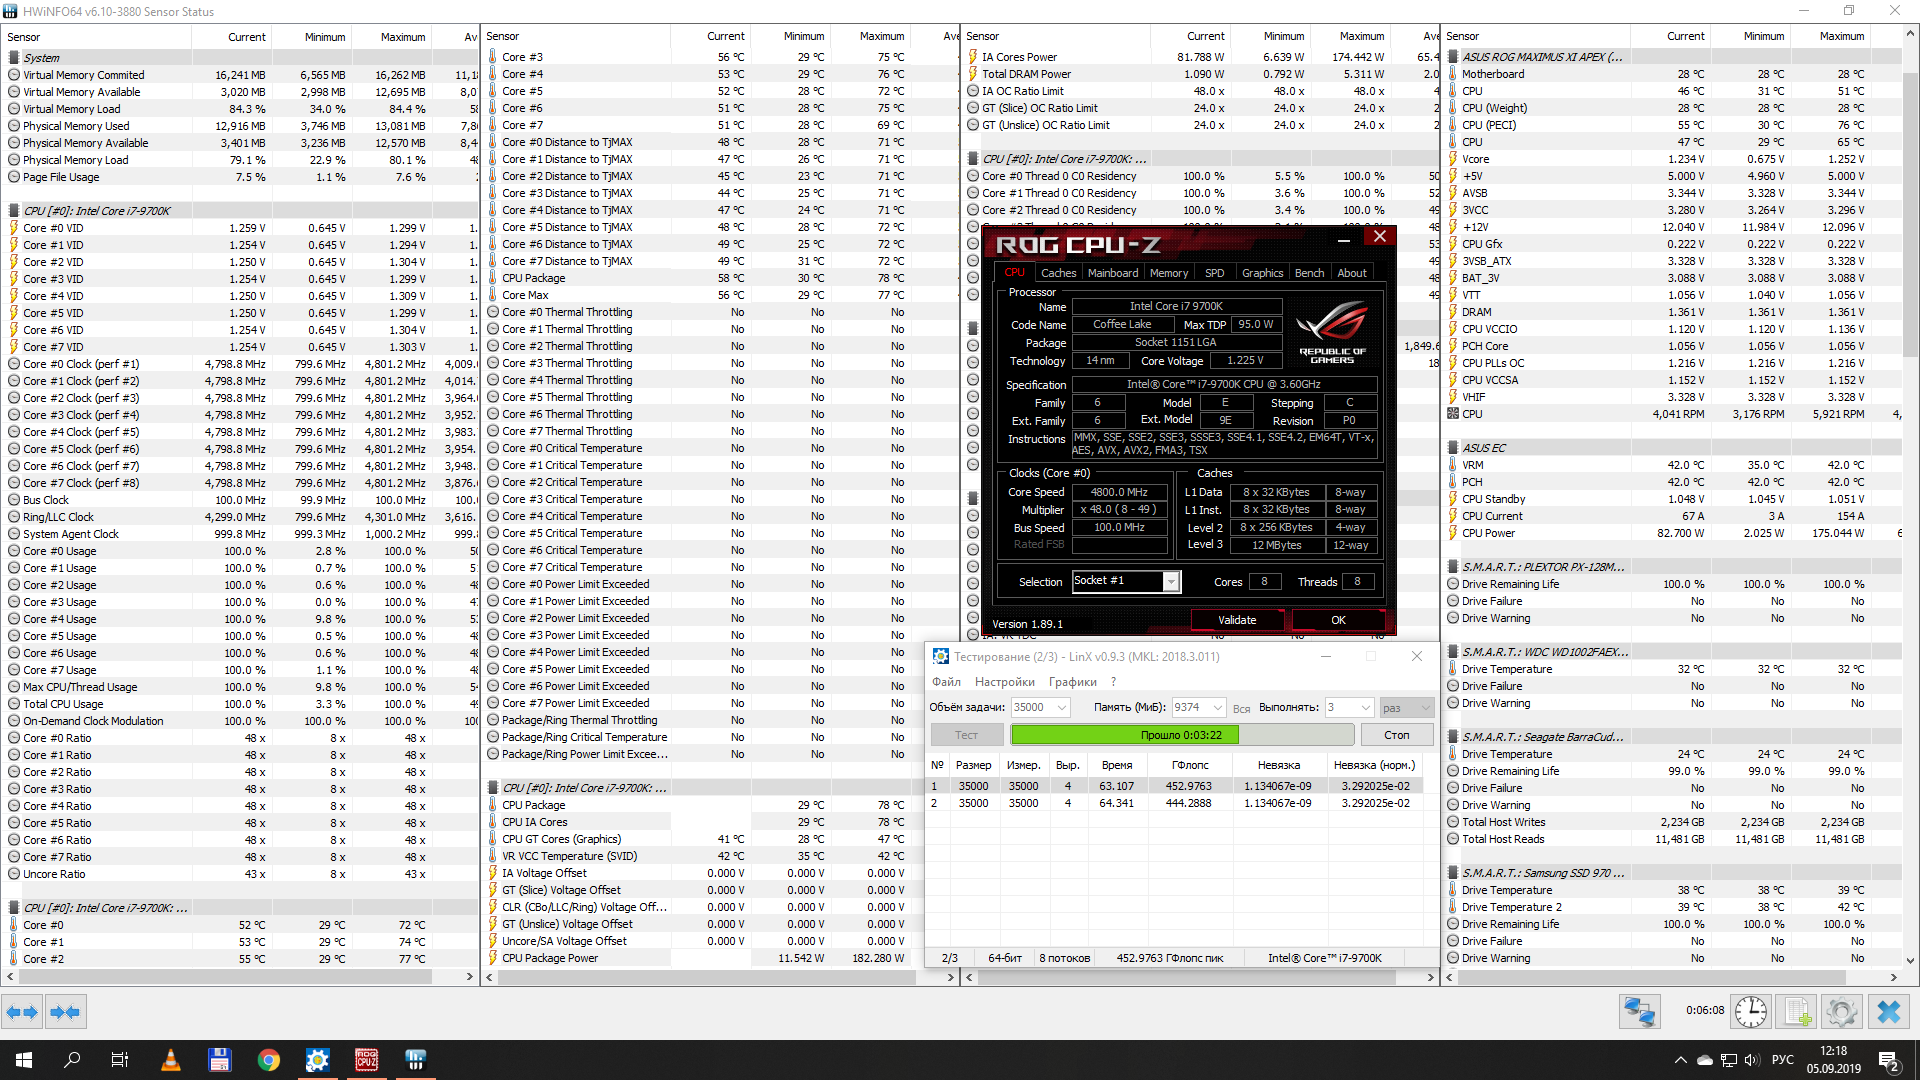Click the logging sheet with plus icon
This screenshot has width=1920, height=1080.
1797,1012
